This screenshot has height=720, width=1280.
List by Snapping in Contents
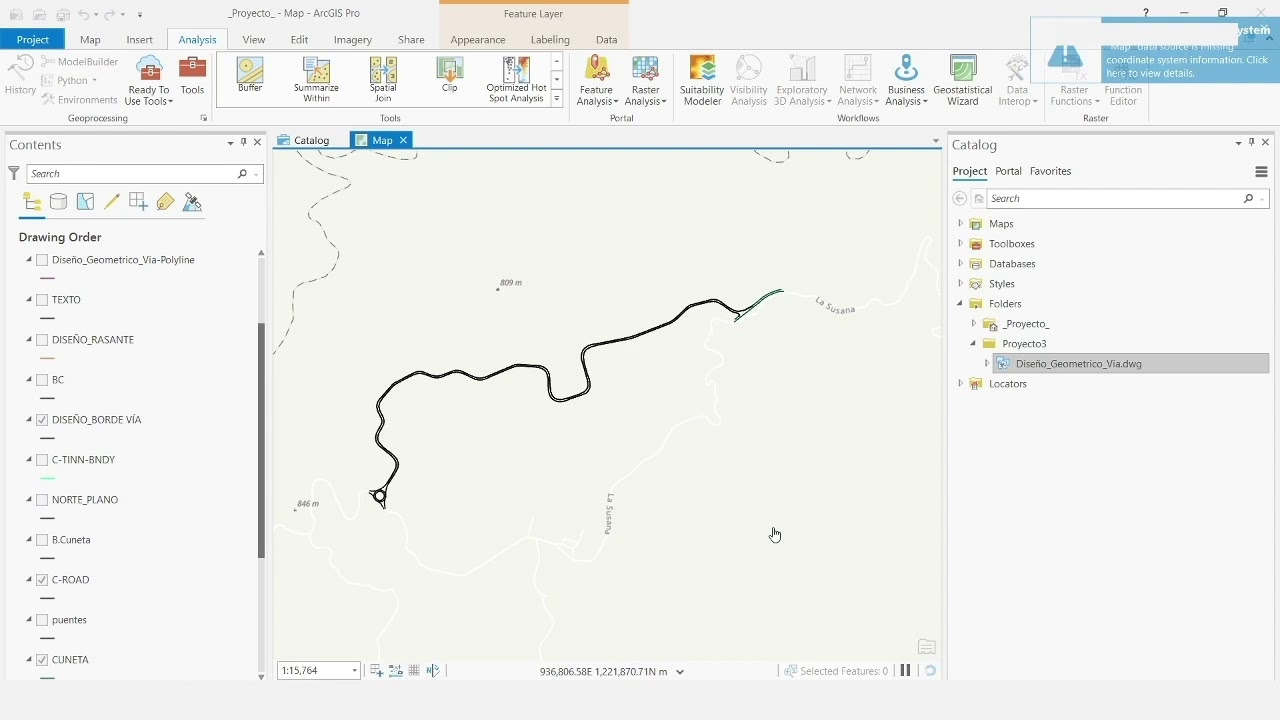tap(138, 202)
